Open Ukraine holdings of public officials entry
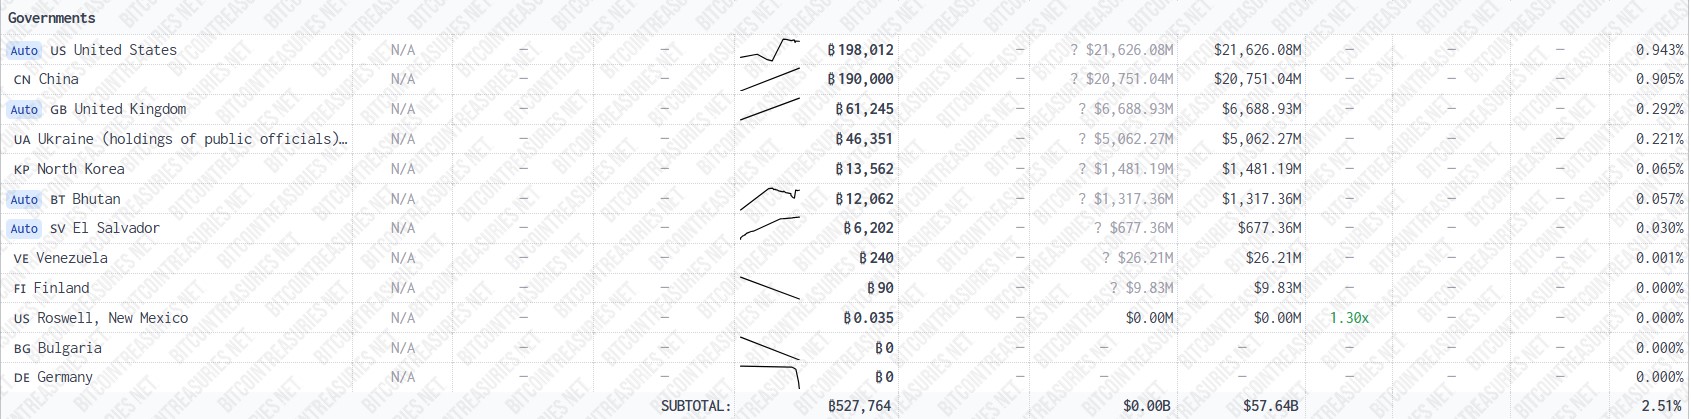This screenshot has width=1691, height=419. pyautogui.click(x=192, y=139)
